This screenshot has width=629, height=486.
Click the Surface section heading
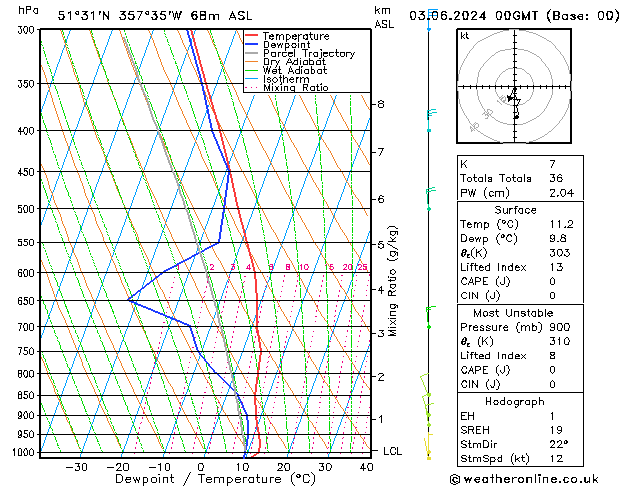(515, 210)
